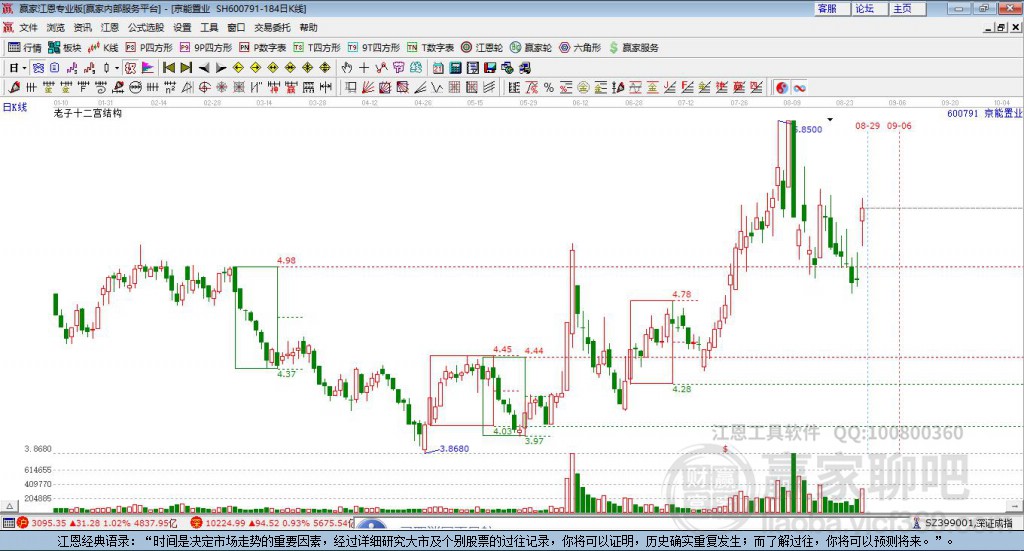Click the grid table icon in status bar

[8, 523]
